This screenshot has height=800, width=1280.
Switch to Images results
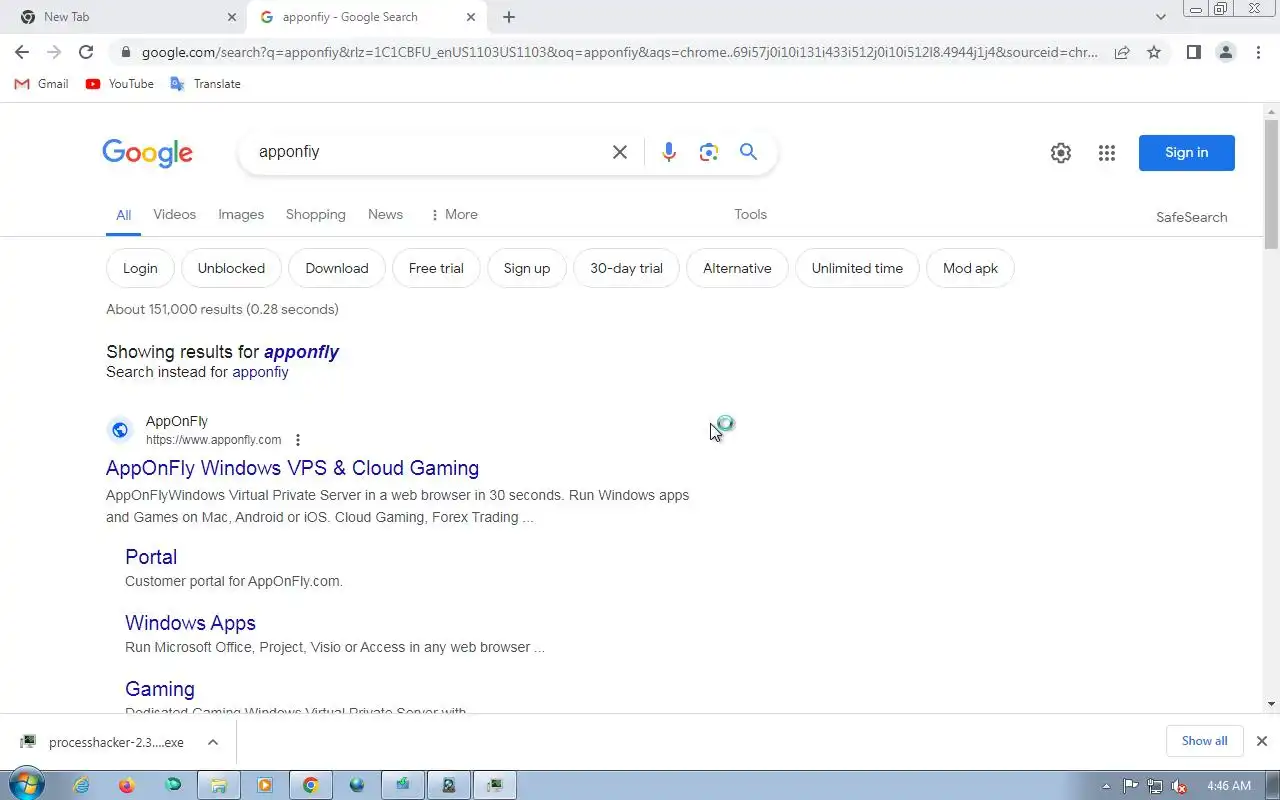[x=241, y=215]
